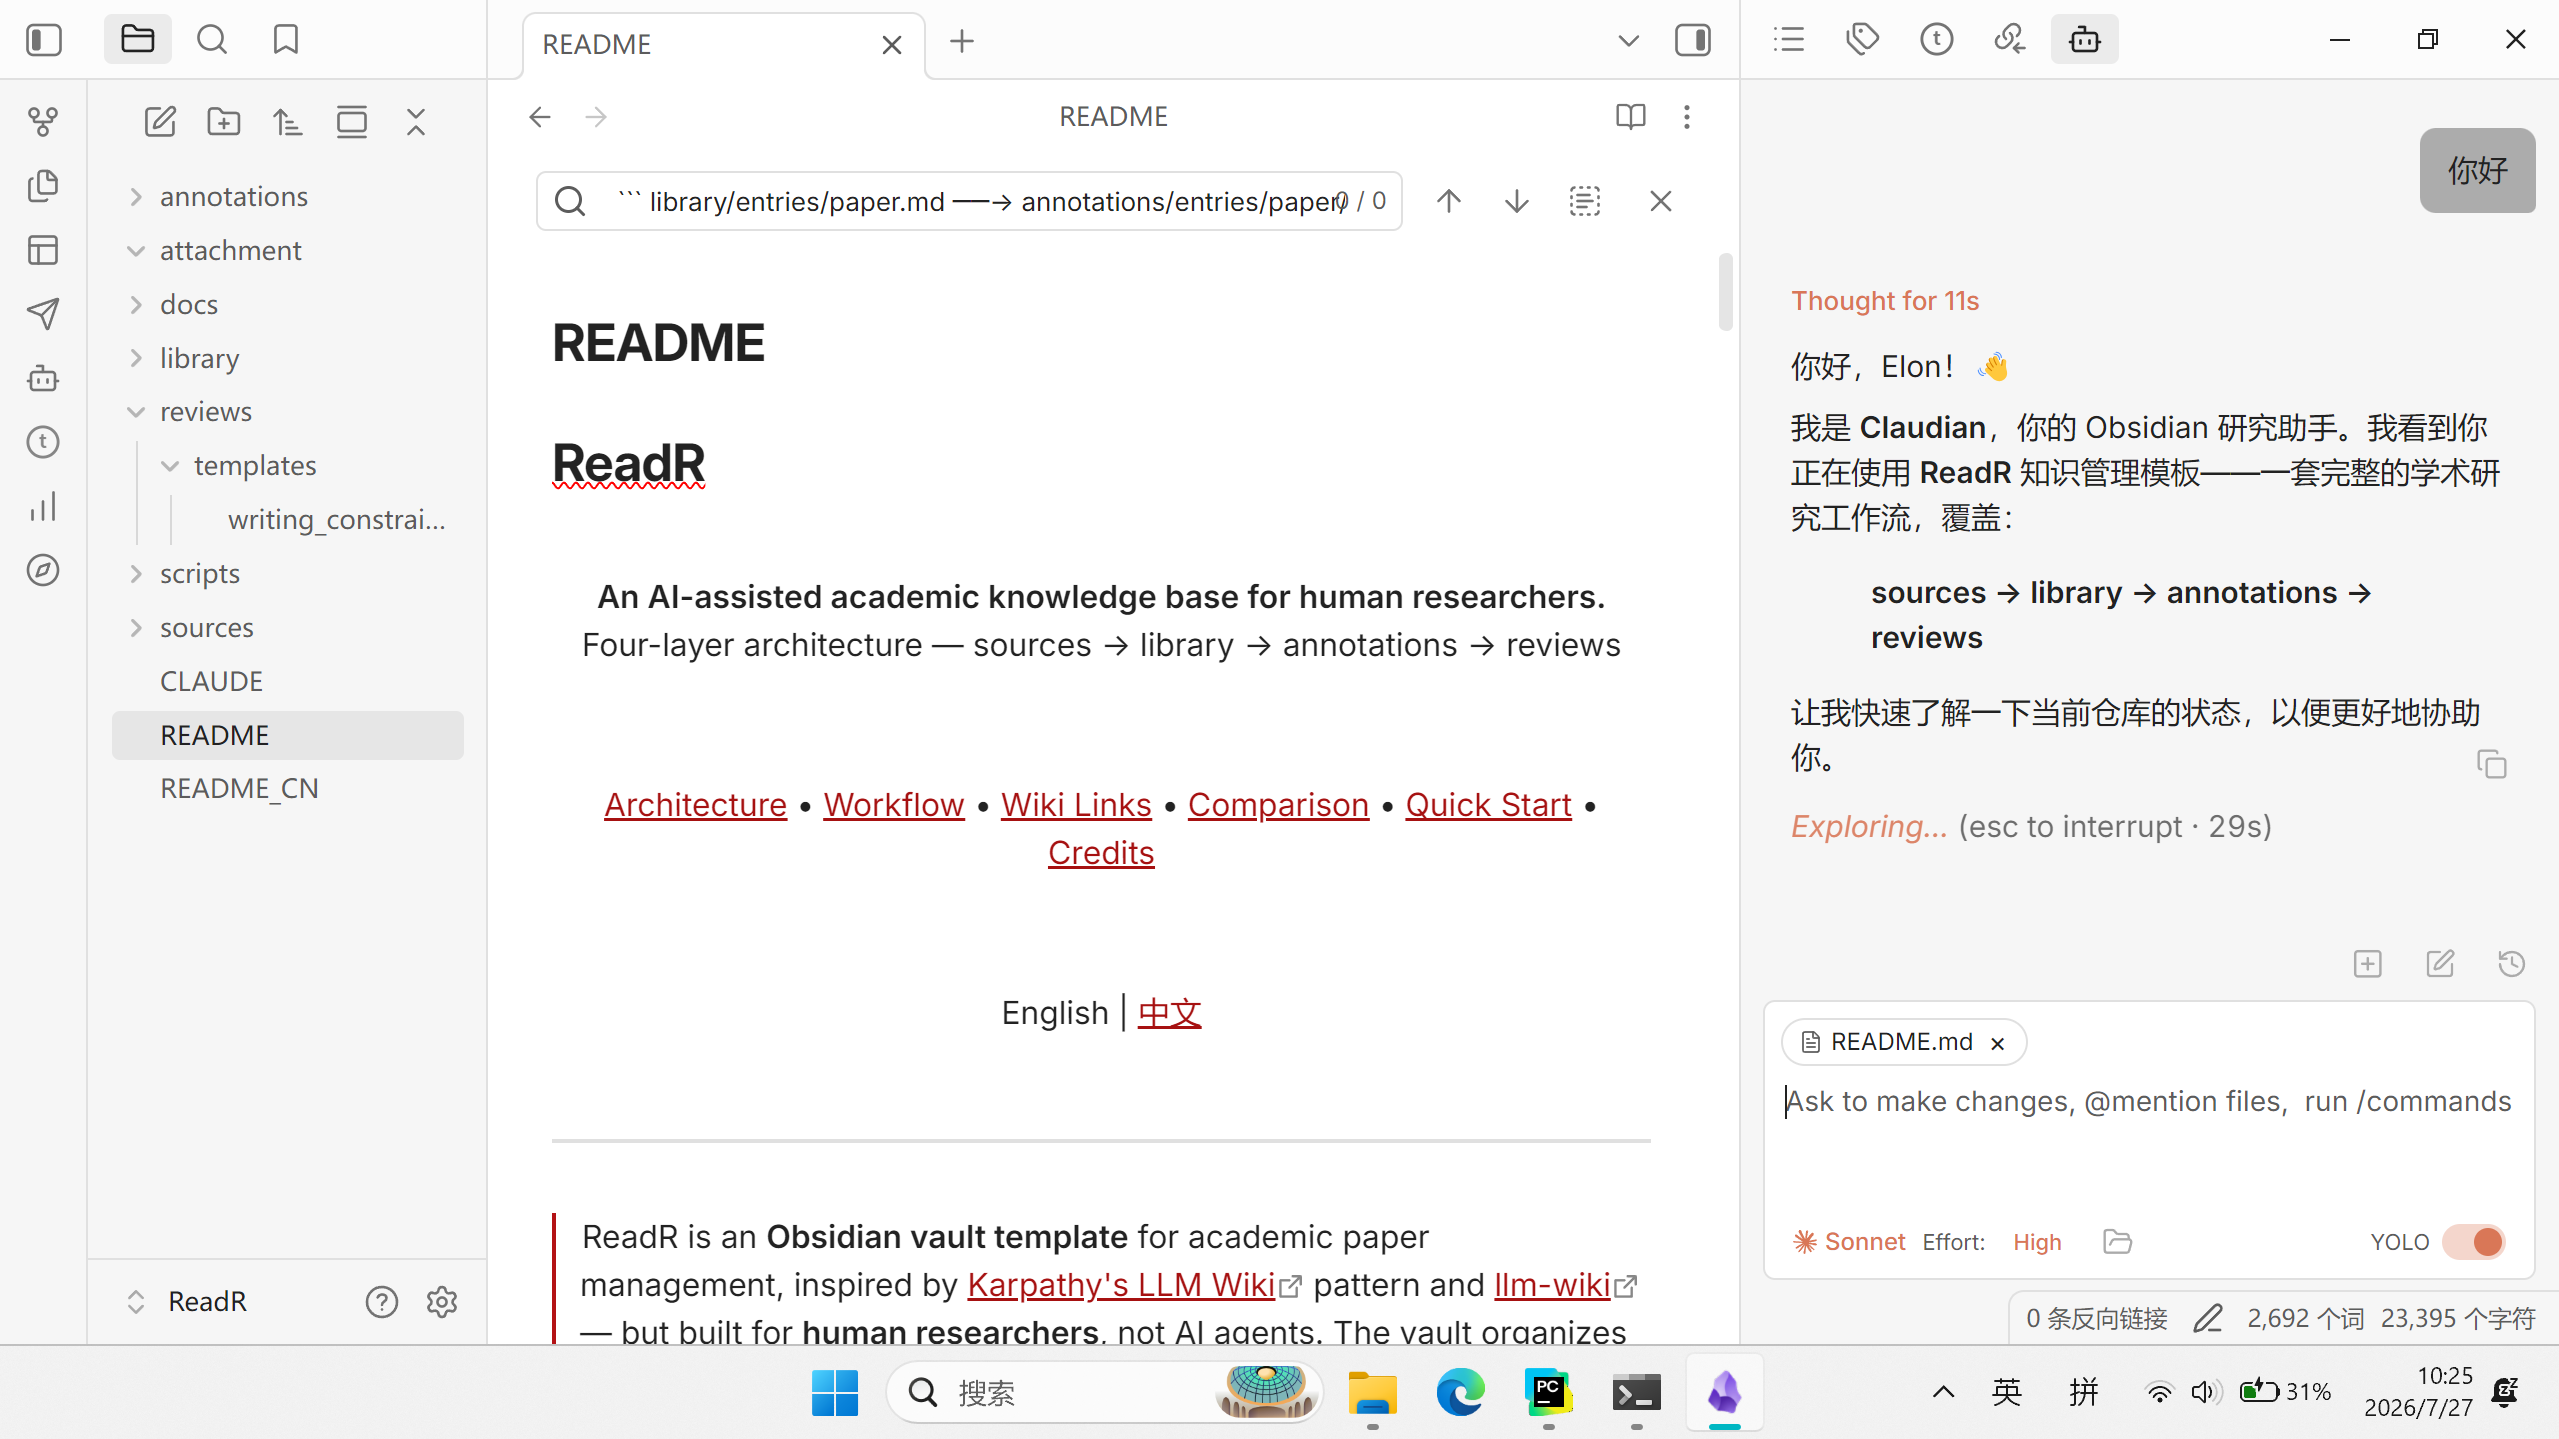Open the Claudian robot icon in ribbon
2559x1439 pixels.
43,378
